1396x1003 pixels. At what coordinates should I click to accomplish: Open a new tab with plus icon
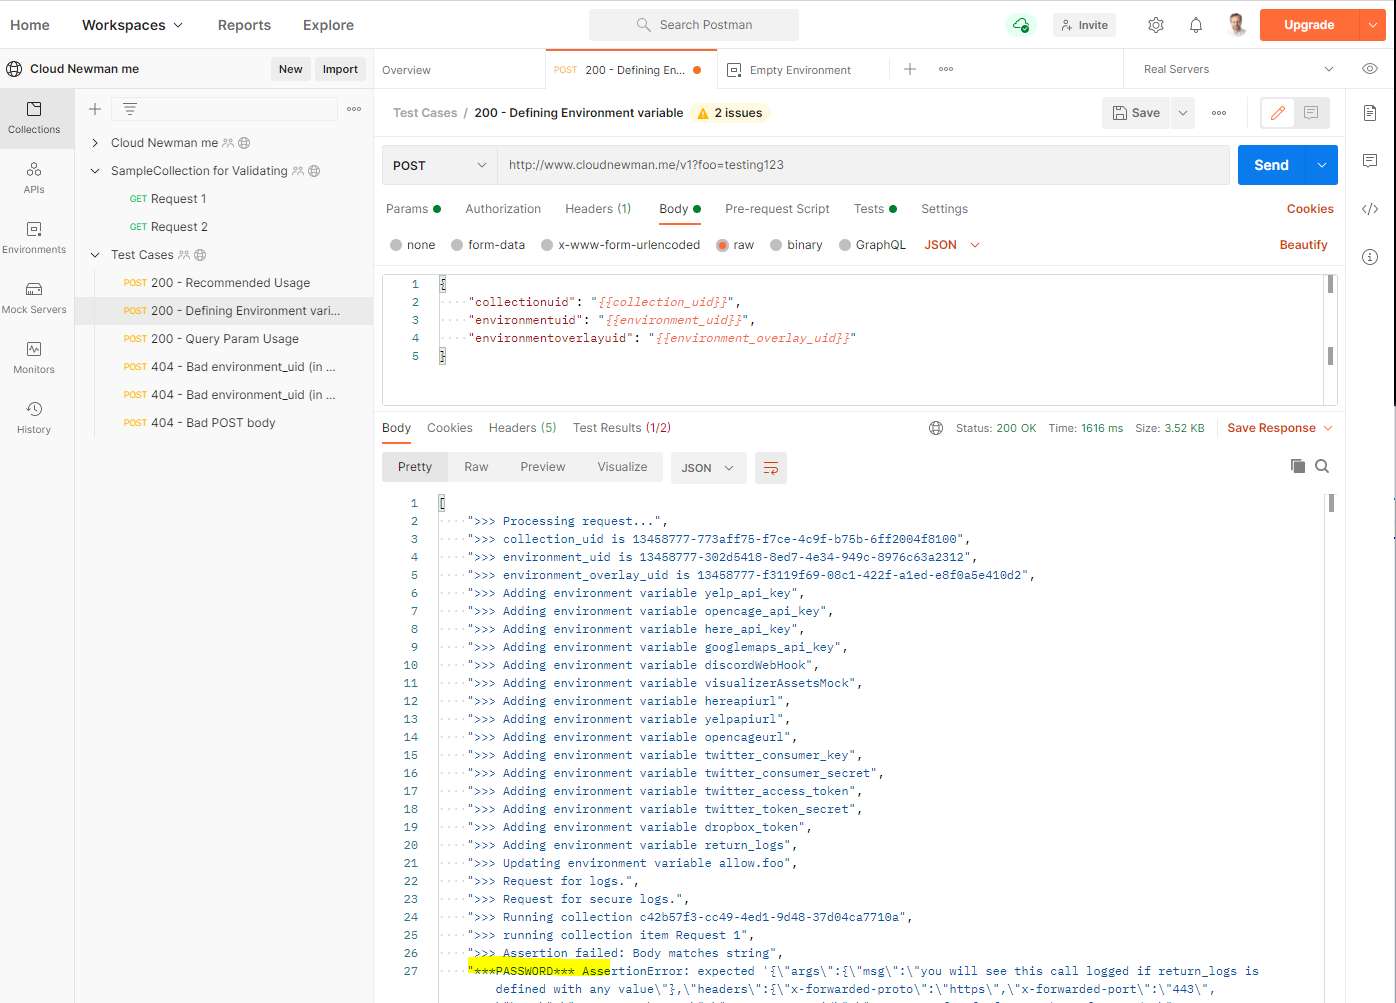(x=910, y=69)
